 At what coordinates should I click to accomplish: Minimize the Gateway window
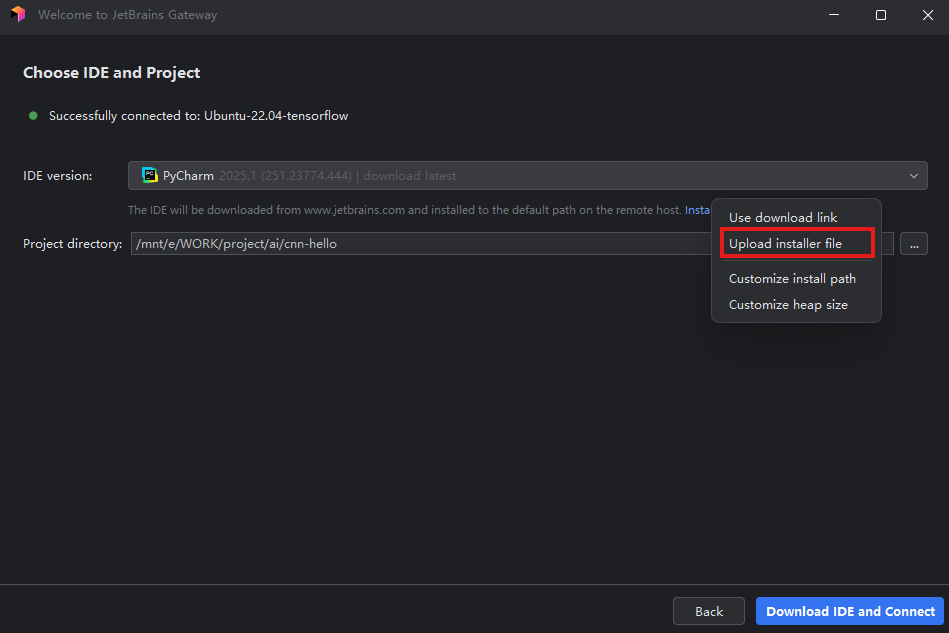834,15
